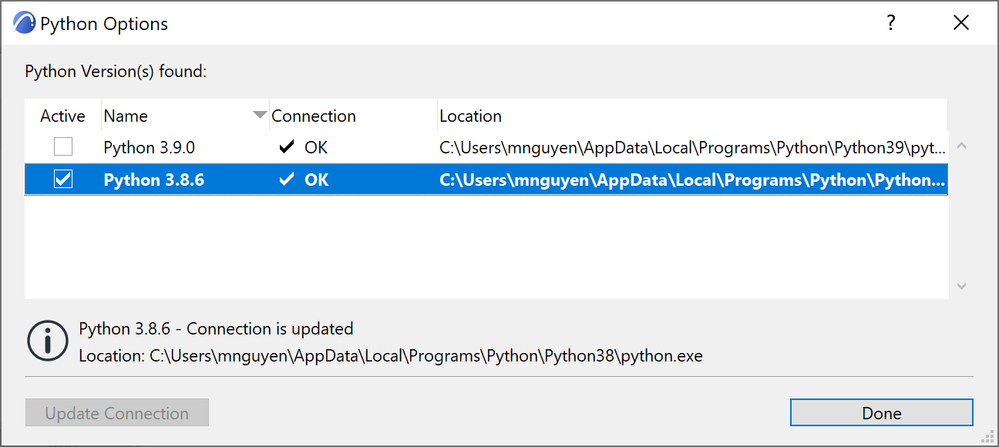Click the Location column header
The image size is (999, 447).
pos(470,116)
